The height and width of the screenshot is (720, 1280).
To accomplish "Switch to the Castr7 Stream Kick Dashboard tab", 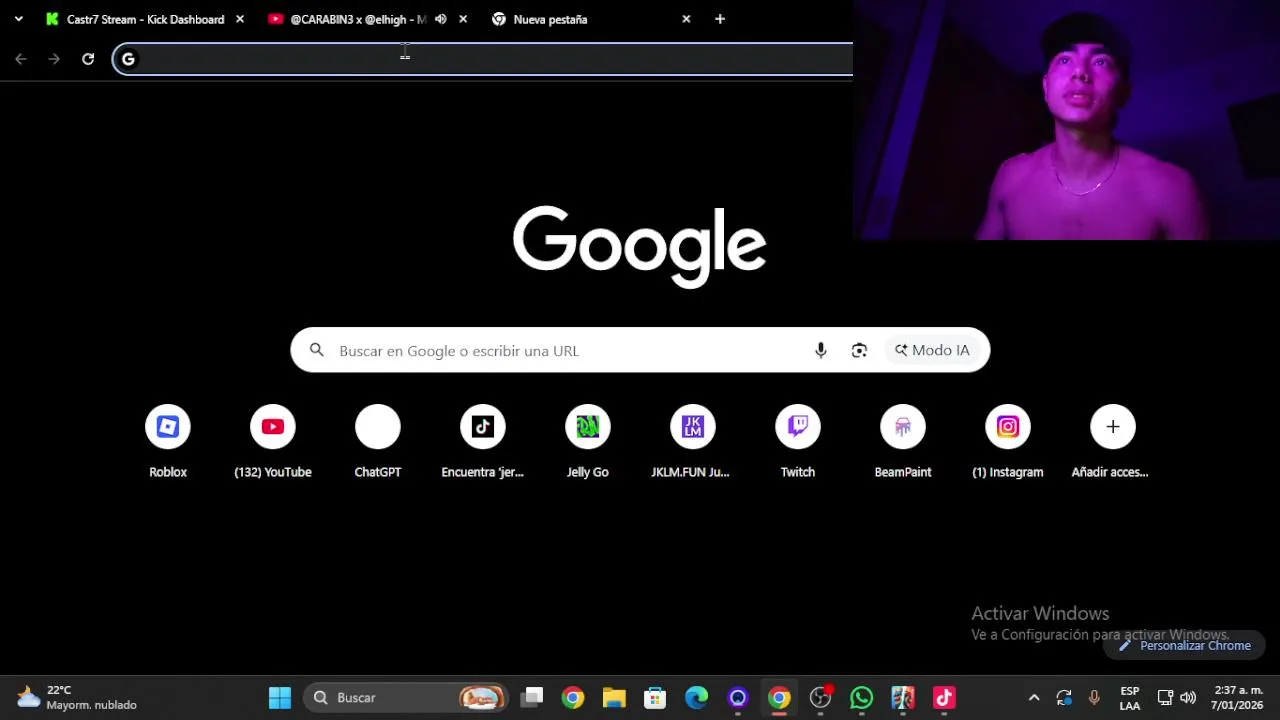I will (x=145, y=19).
